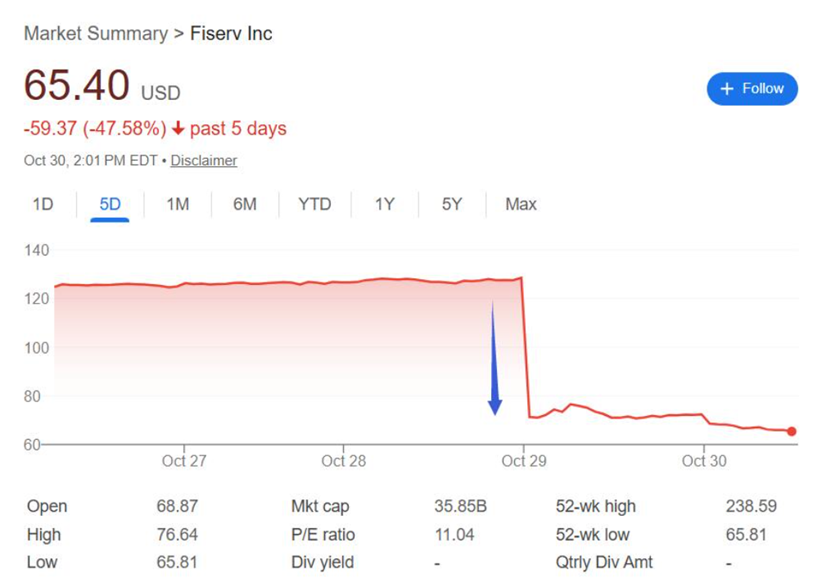Viewport: 831px width, 583px height.
Task: Click the red endpoint dot on the chart
Action: tap(792, 432)
